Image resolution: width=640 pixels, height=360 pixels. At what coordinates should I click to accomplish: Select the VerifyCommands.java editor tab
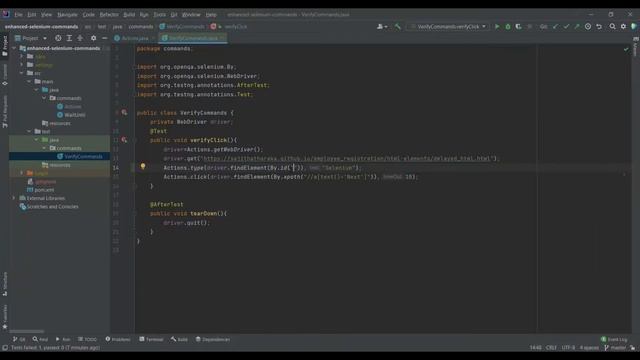tap(193, 38)
